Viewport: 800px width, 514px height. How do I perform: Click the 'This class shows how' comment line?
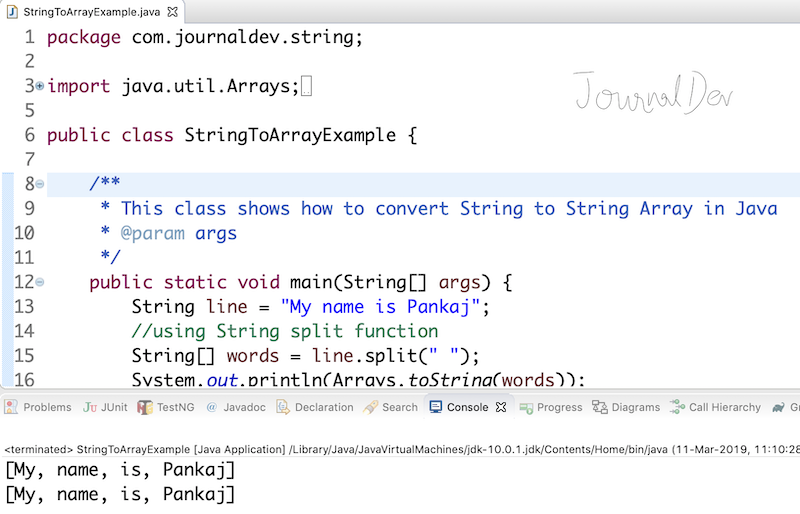[x=439, y=209]
